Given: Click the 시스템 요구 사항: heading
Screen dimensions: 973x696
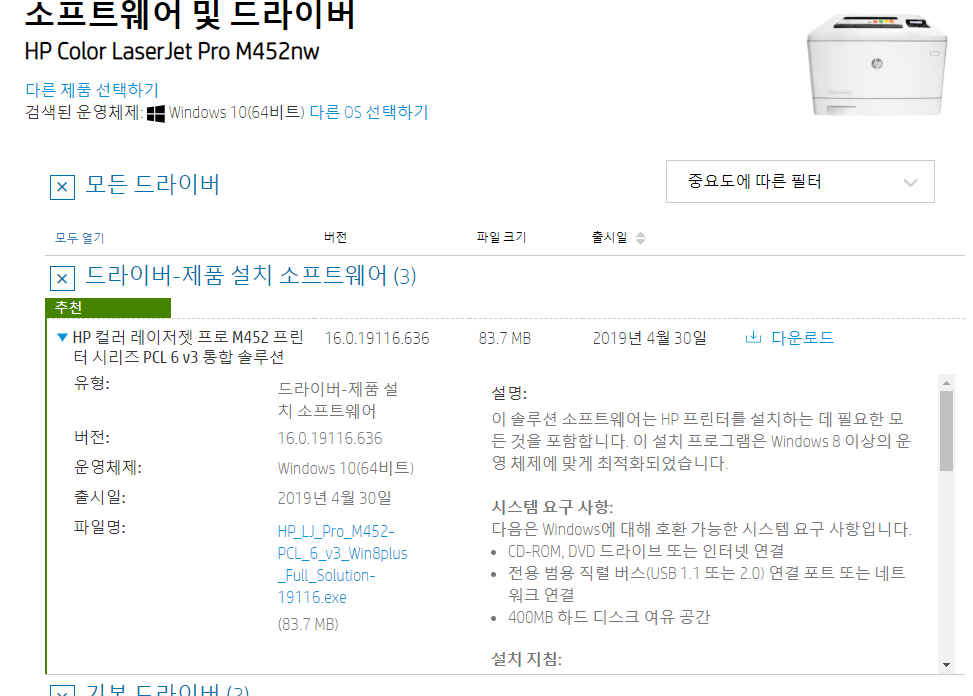Looking at the screenshot, I should (x=552, y=507).
